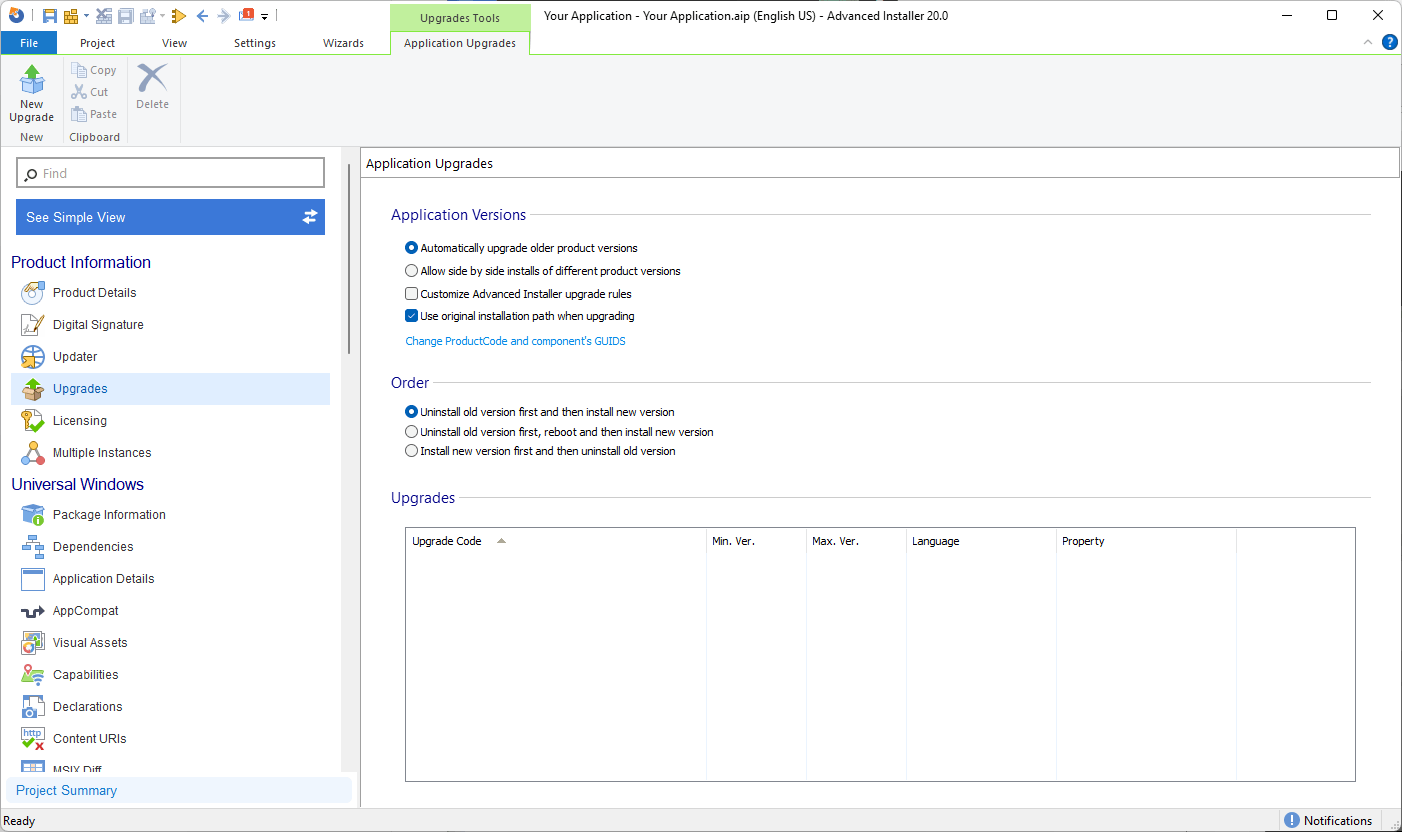Click the Language column header
Screen dimensions: 1402x832
981,541
